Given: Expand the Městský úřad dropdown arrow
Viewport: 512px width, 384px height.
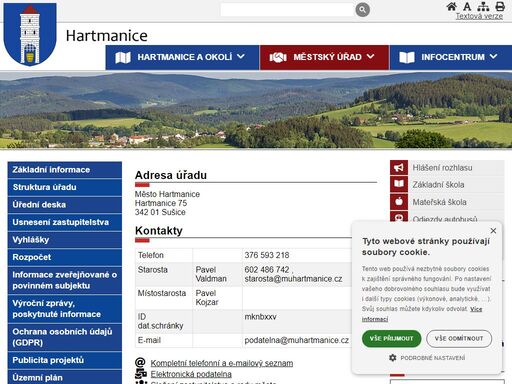Looking at the screenshot, I should point(370,57).
